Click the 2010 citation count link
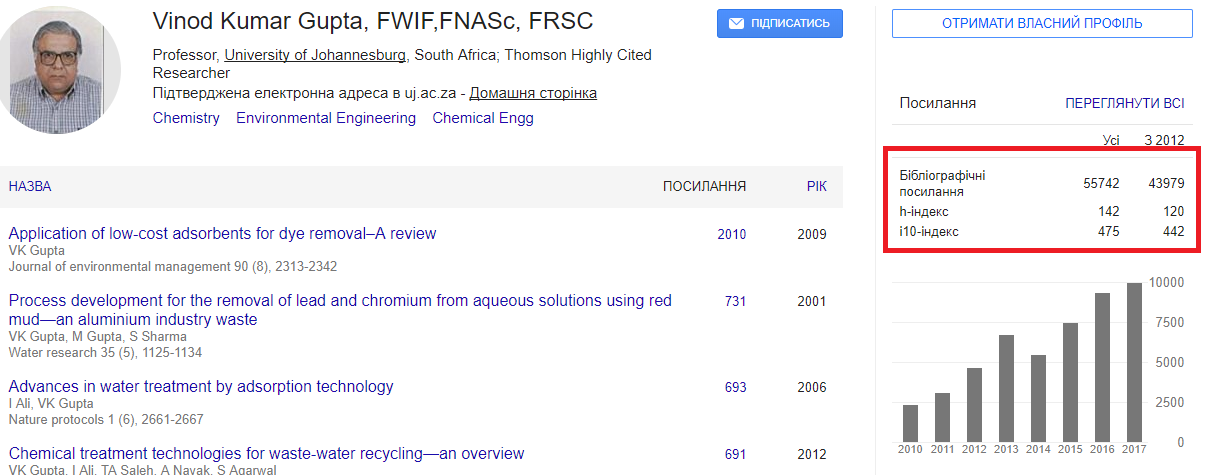The width and height of the screenshot is (1213, 475). (x=732, y=235)
